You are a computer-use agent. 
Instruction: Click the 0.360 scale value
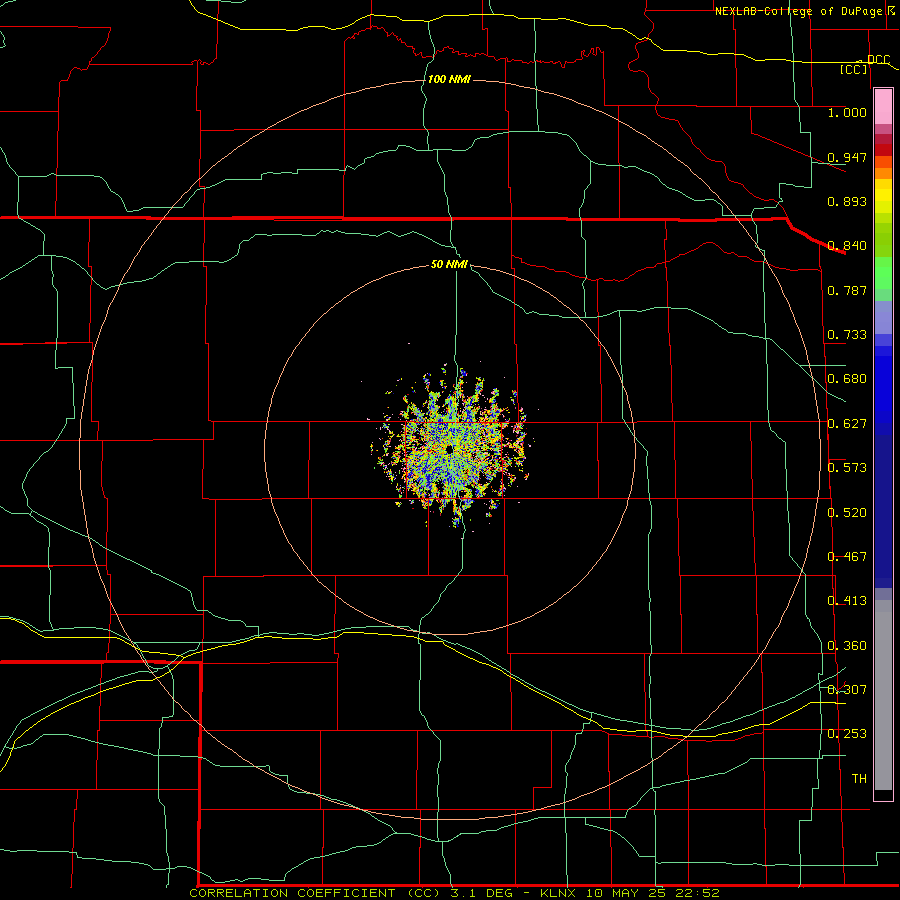(x=847, y=646)
